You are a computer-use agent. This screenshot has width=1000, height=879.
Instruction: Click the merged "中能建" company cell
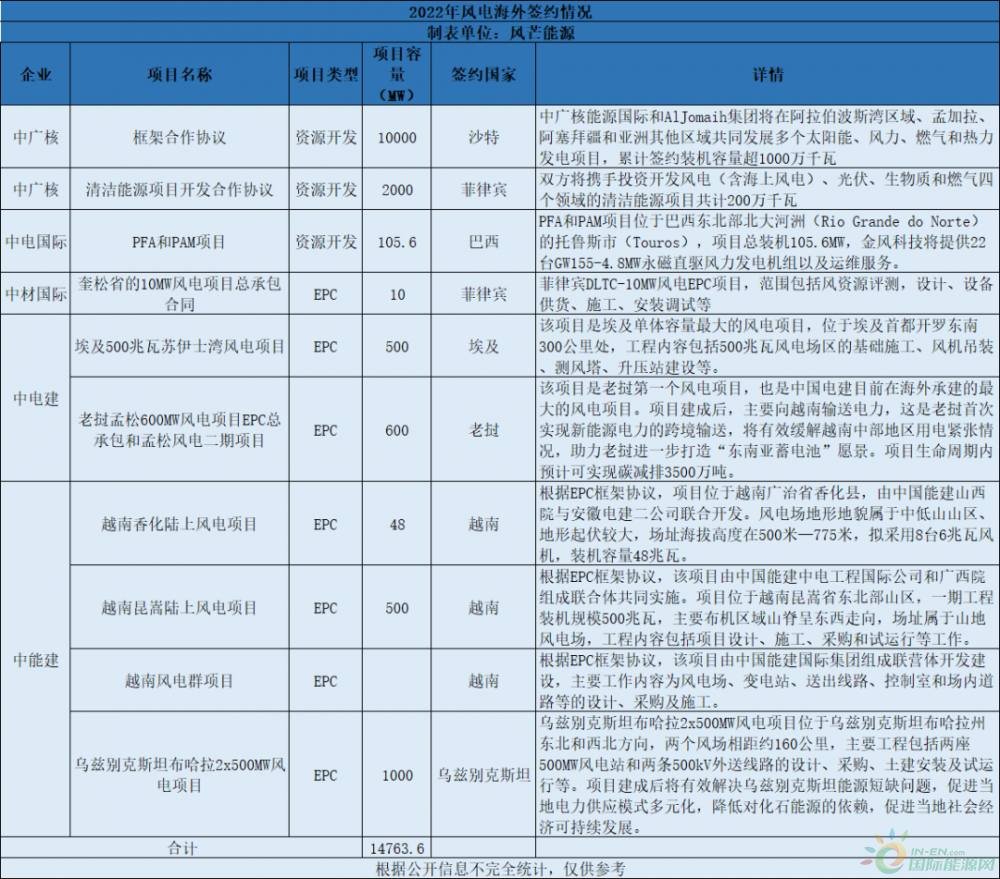point(36,661)
